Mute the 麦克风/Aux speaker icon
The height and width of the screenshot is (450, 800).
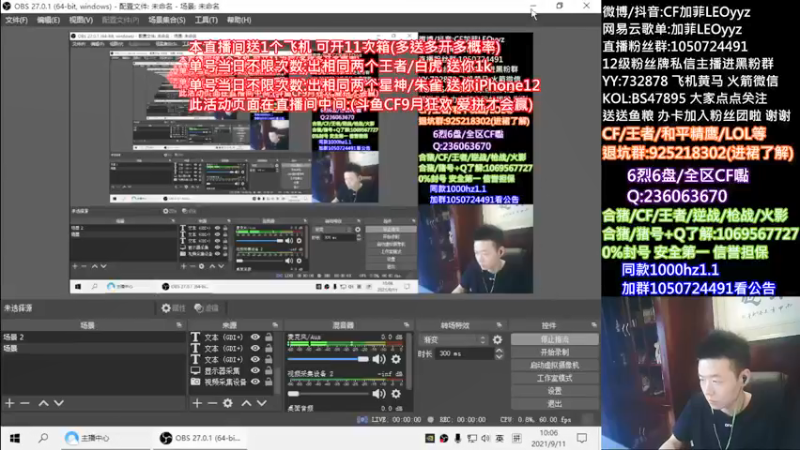(379, 359)
